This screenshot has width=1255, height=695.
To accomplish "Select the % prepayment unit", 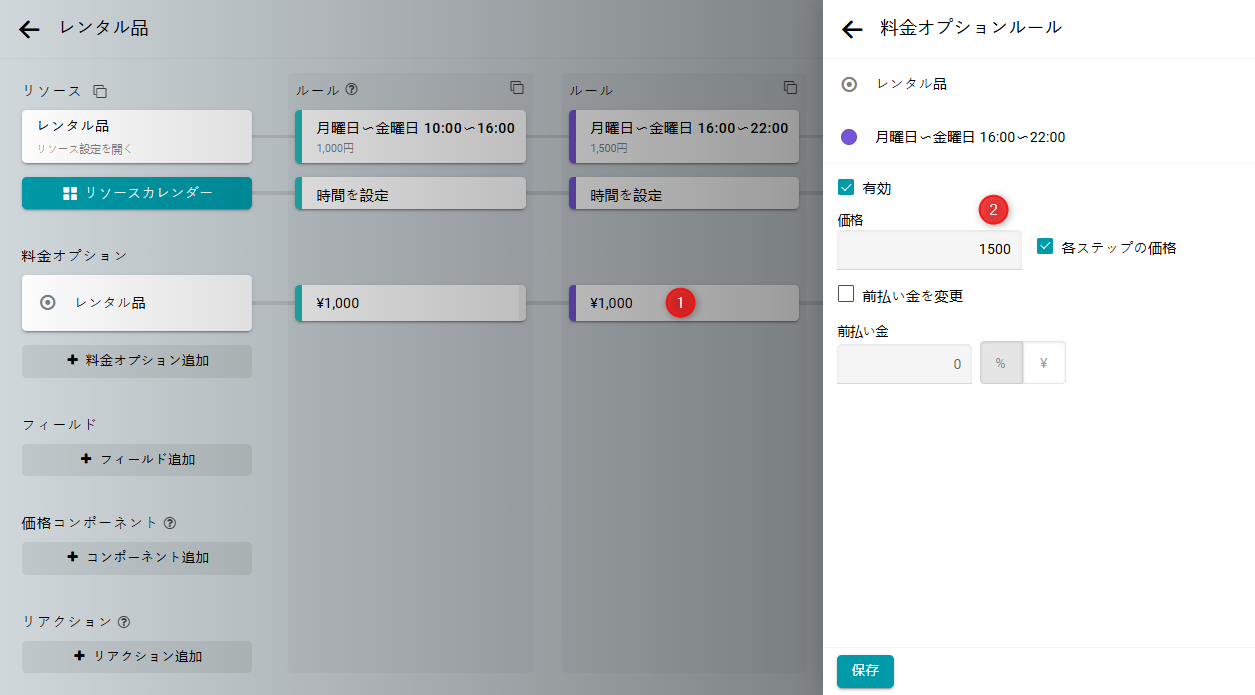I will click(1000, 363).
